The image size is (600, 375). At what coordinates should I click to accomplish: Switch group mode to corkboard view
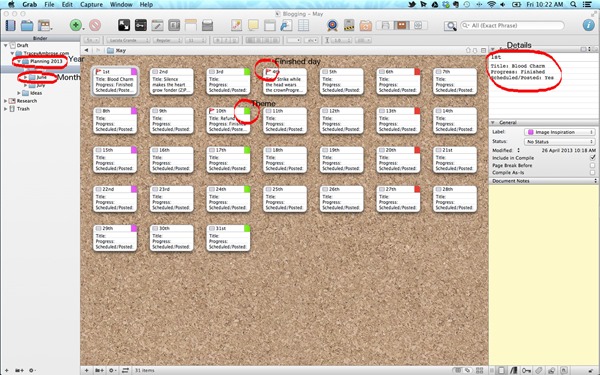point(401,25)
